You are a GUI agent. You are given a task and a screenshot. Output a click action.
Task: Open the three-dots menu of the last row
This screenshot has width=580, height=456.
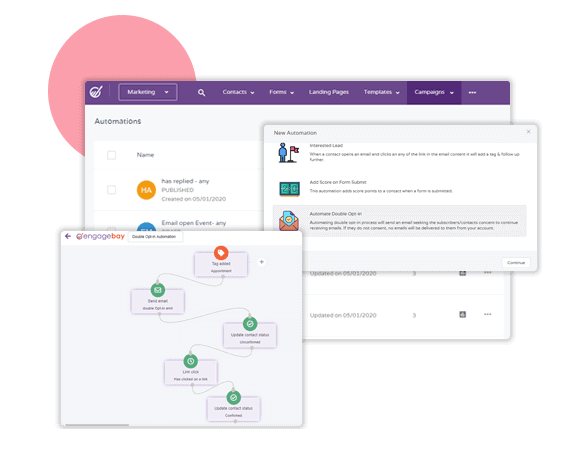488,314
